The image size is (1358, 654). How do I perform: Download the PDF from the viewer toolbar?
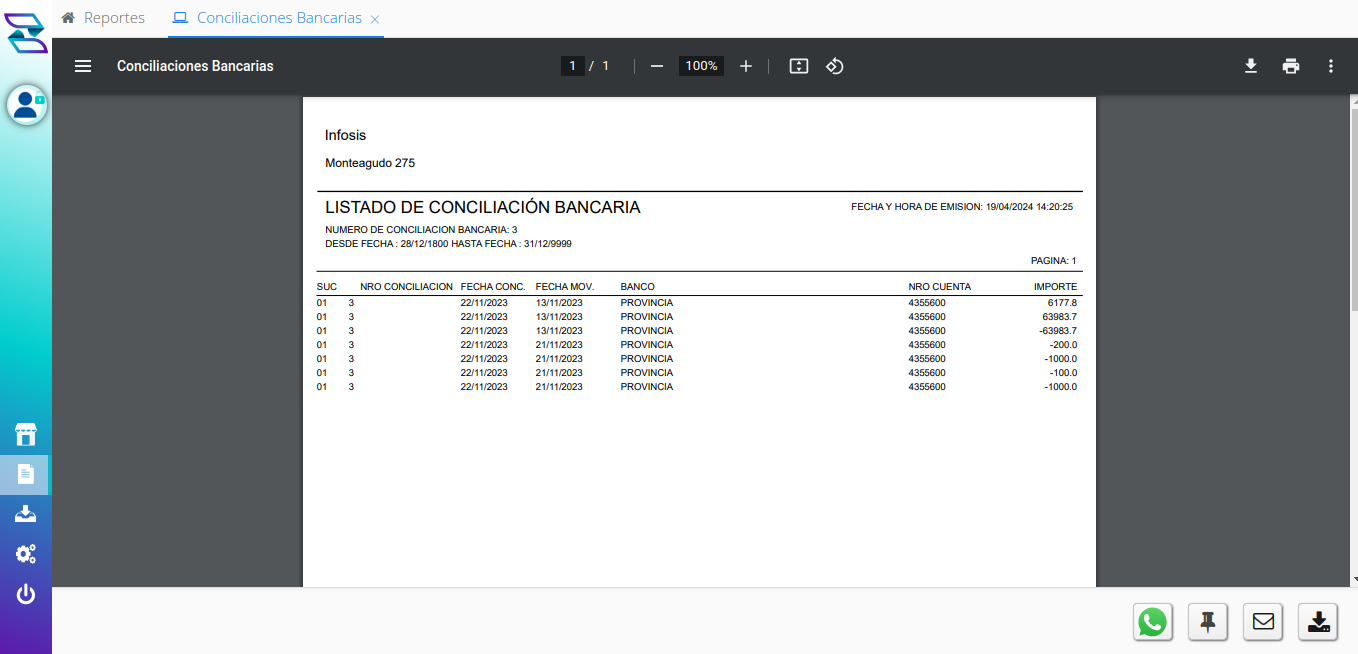point(1250,66)
